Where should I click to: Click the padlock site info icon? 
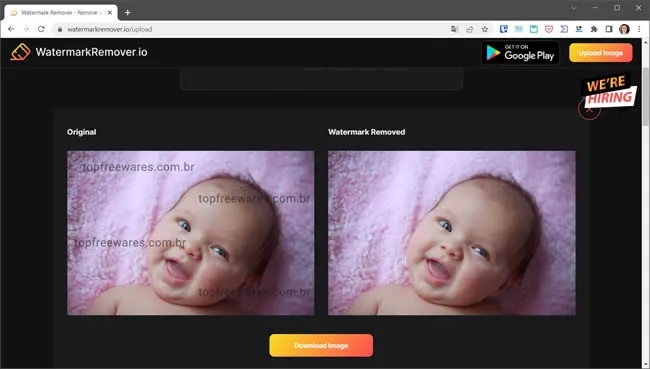(60, 29)
